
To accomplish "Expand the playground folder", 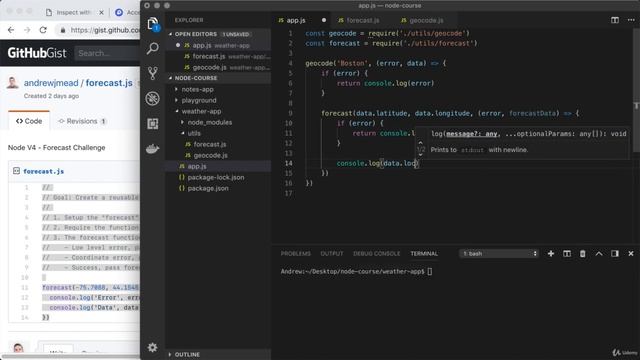I will pyautogui.click(x=177, y=100).
